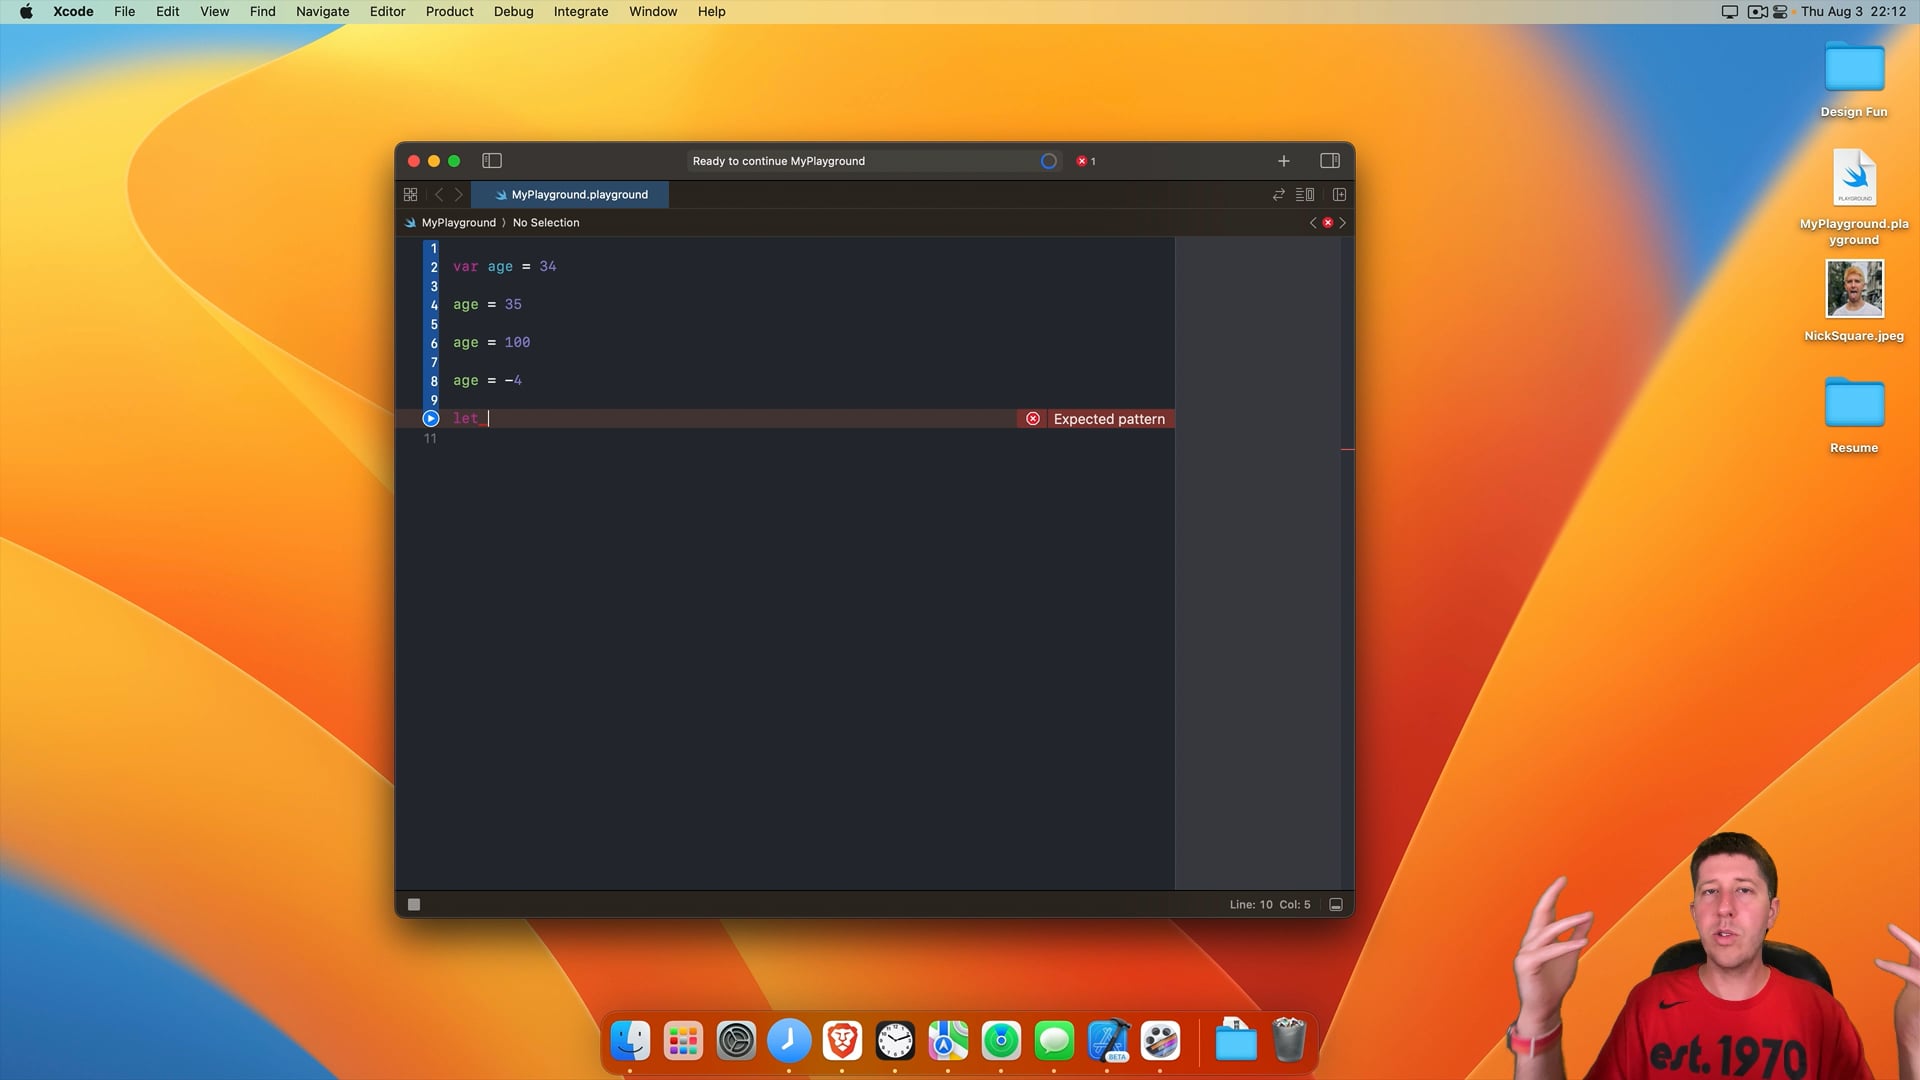Open Clock app from the Dock
The height and width of the screenshot is (1080, 1920).
point(895,1041)
